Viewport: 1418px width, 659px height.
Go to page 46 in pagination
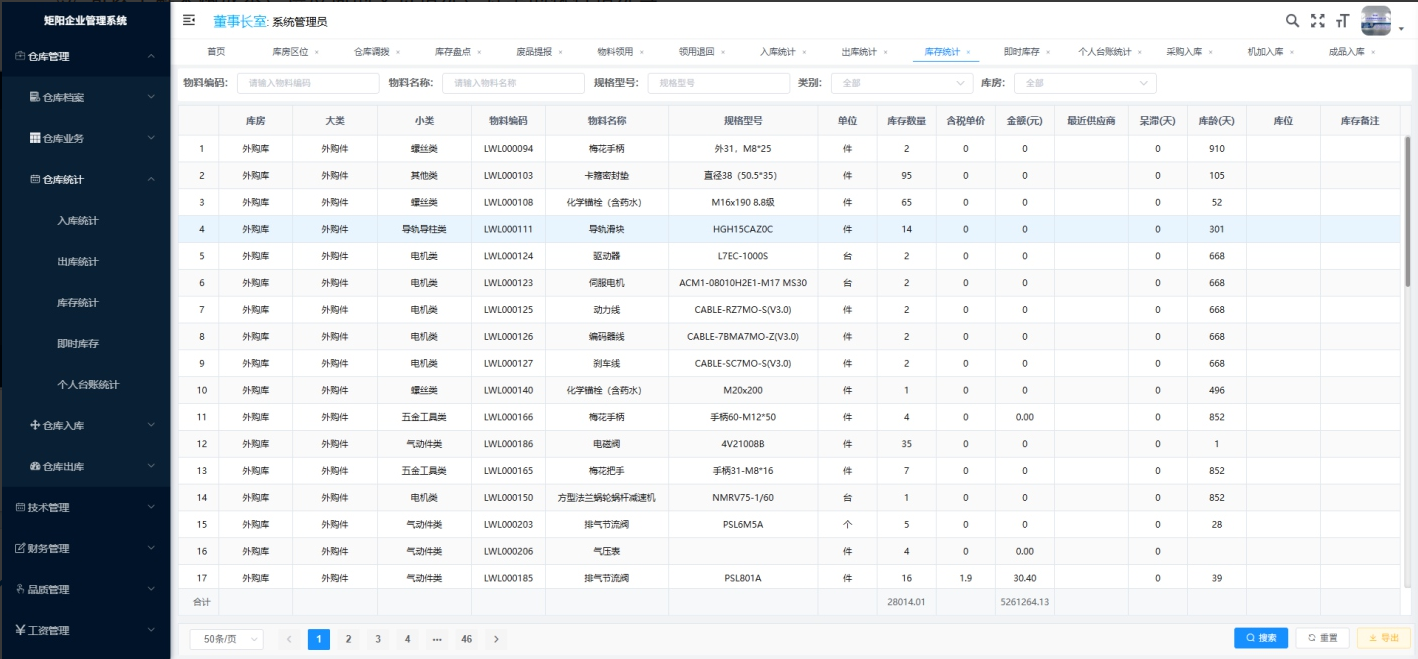[x=466, y=639]
